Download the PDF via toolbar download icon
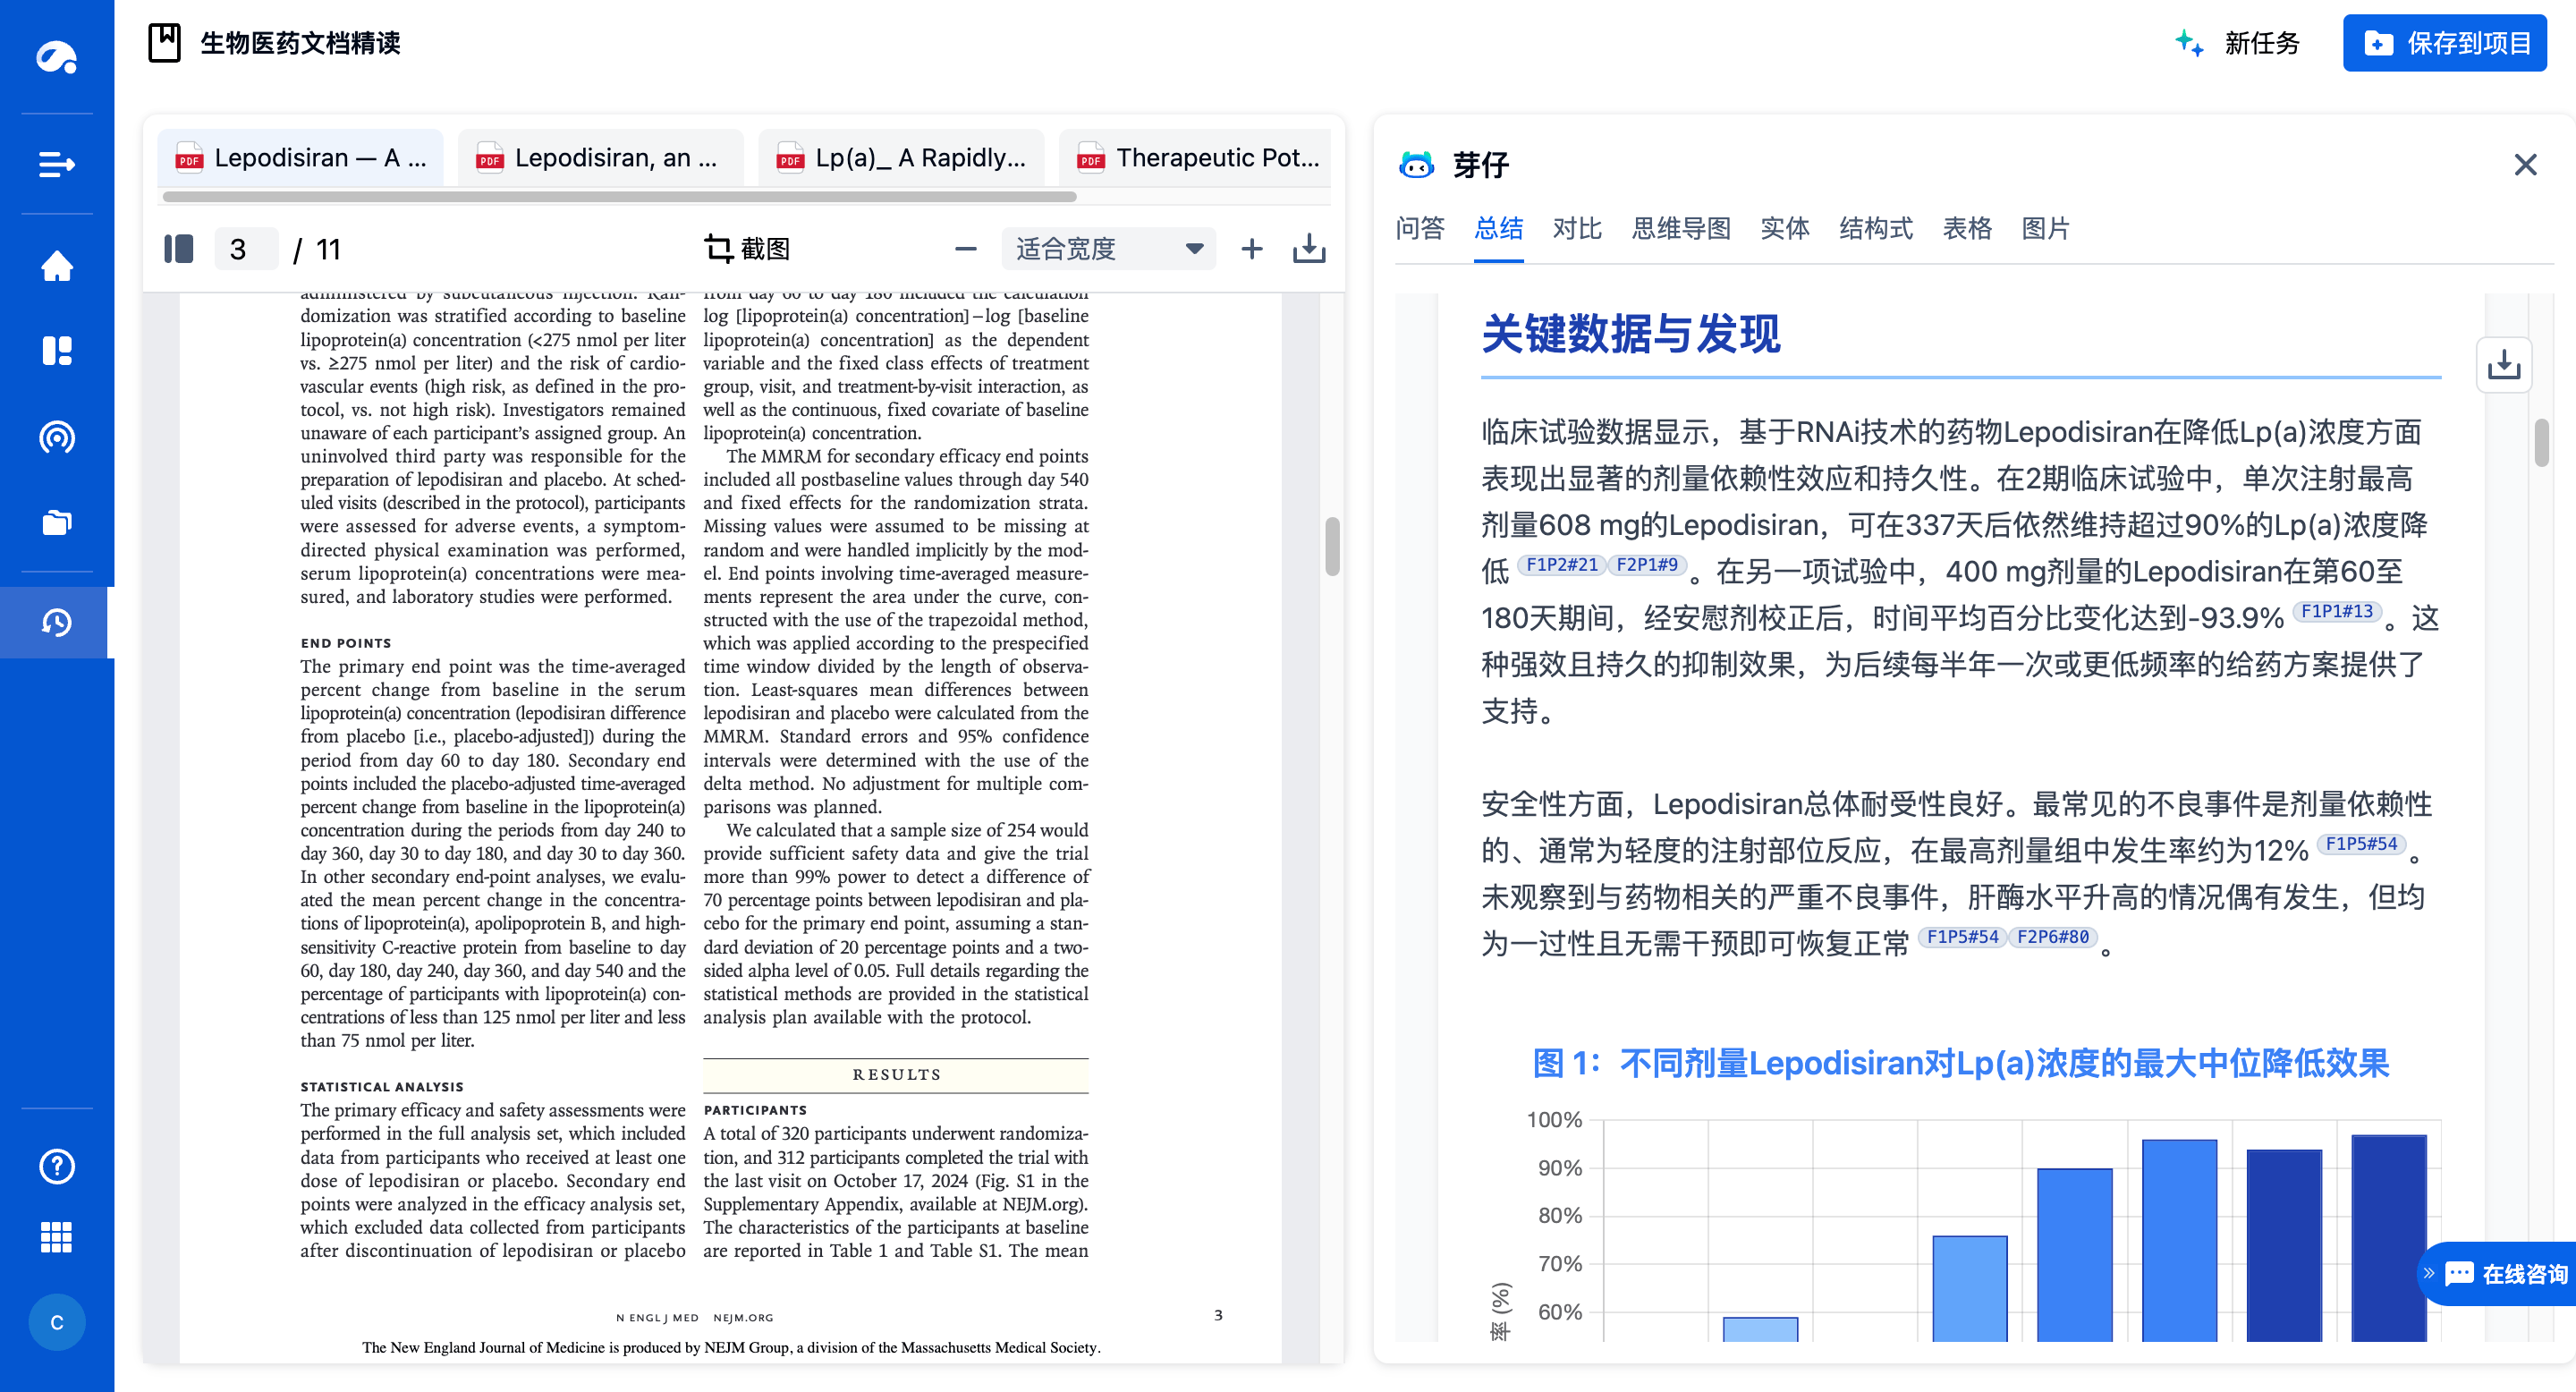 click(1309, 248)
